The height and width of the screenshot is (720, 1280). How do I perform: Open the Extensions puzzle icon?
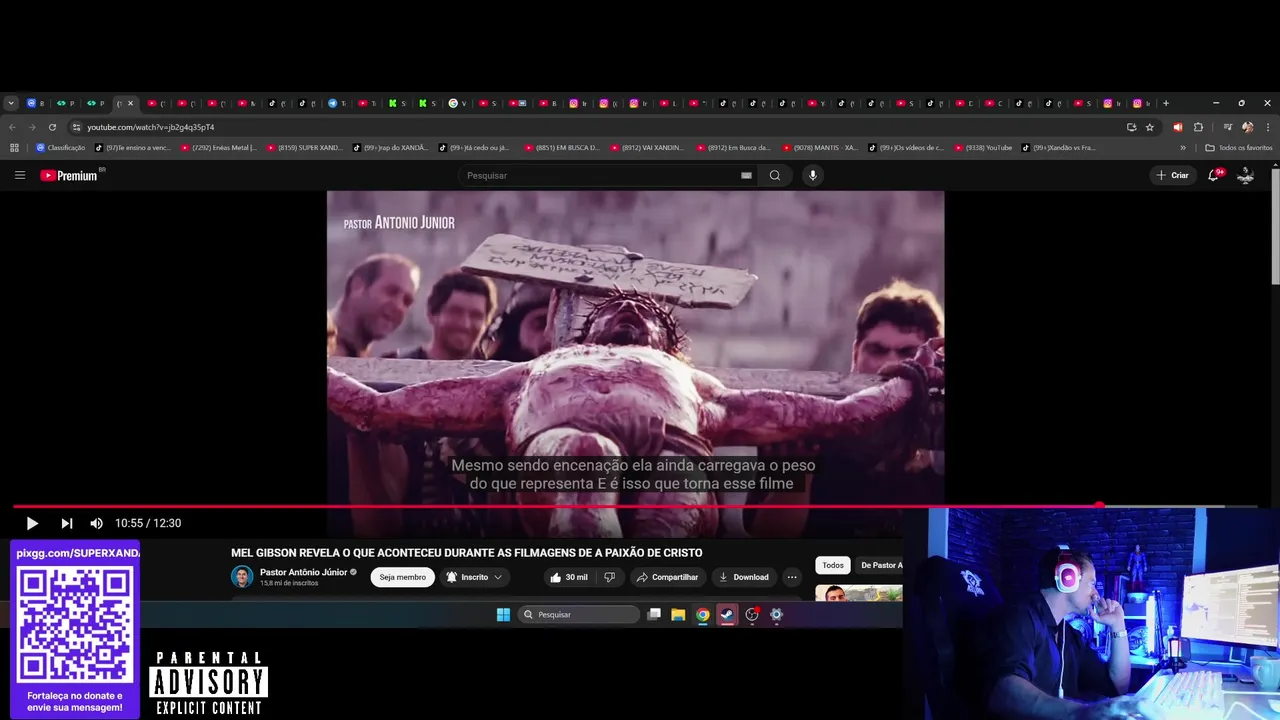point(1198,127)
